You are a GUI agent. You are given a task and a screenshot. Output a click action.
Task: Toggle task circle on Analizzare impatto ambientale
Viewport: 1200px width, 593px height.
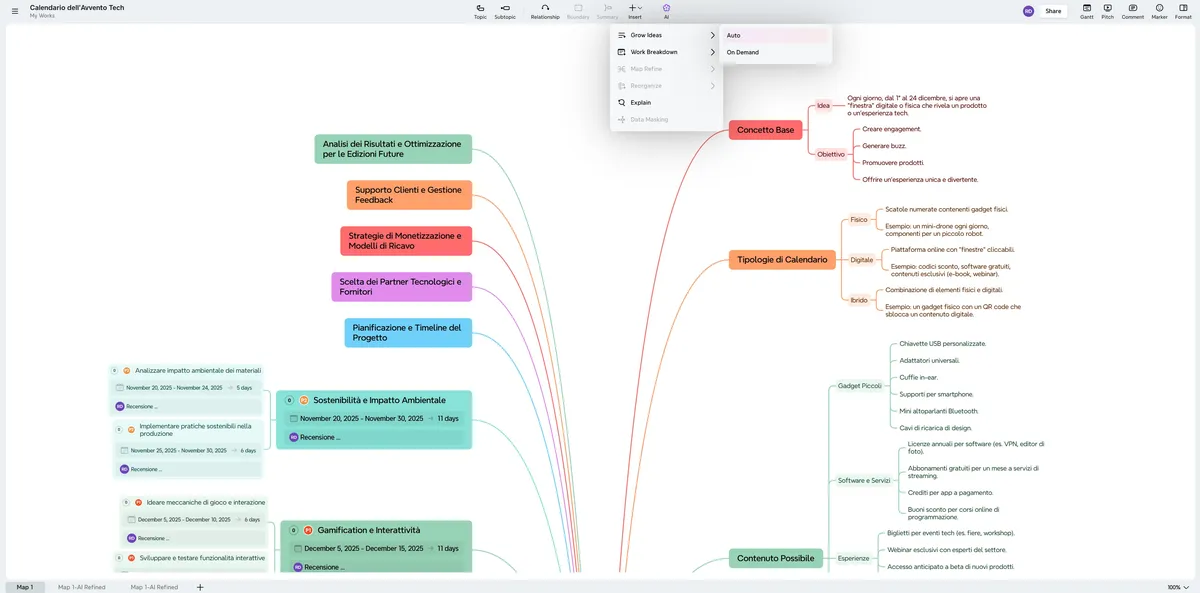115,370
